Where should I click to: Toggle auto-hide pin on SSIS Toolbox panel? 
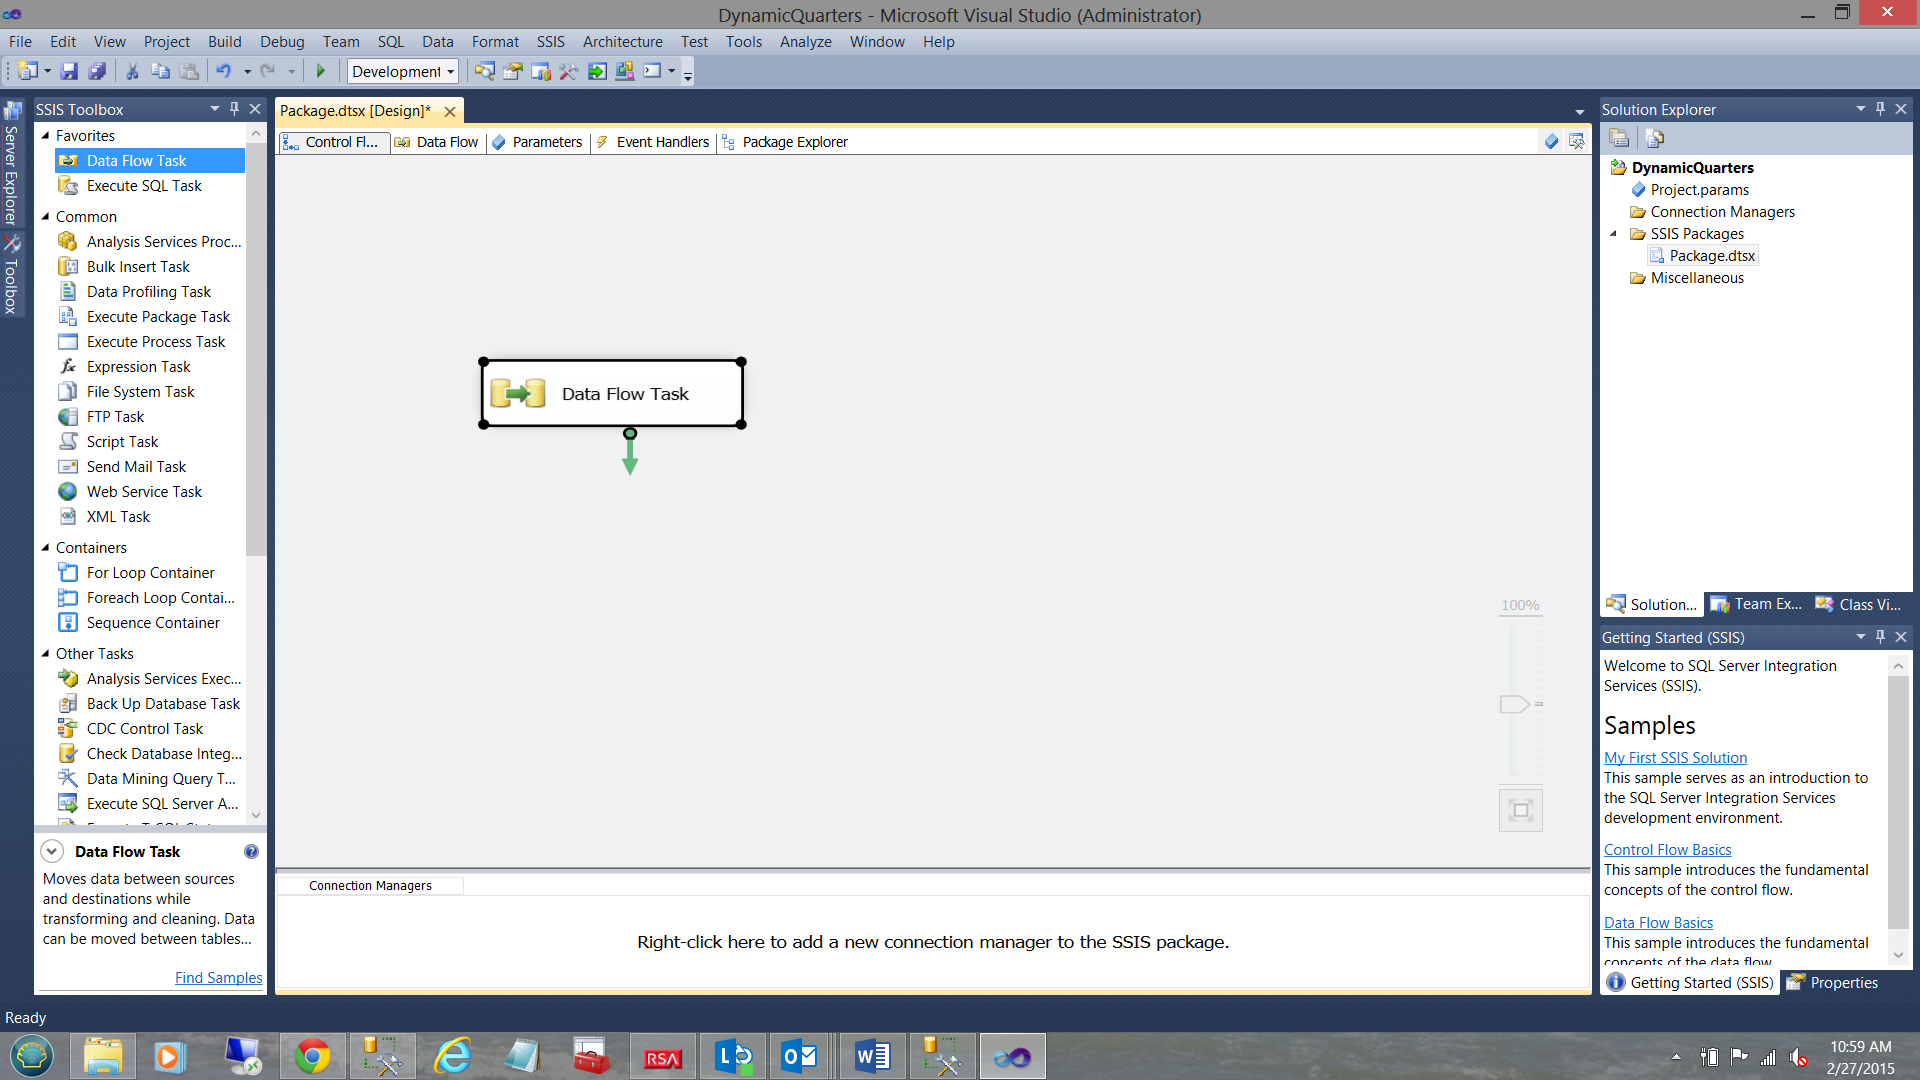click(x=234, y=109)
